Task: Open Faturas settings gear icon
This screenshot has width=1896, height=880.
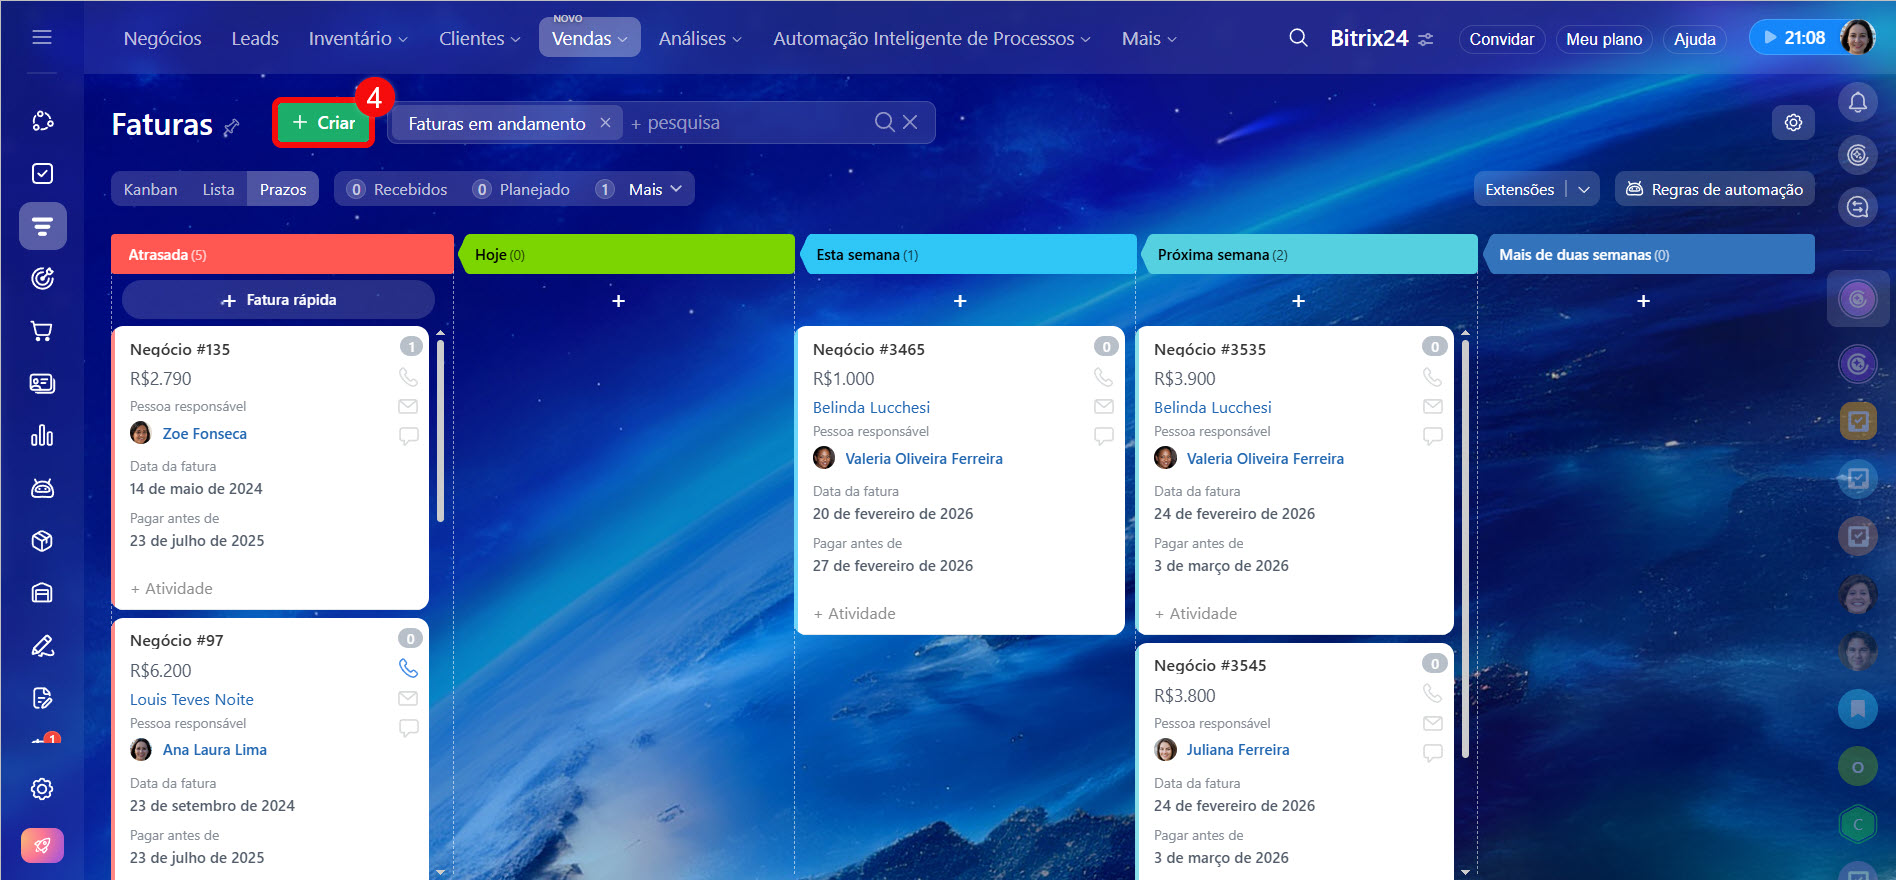Action: tap(1793, 122)
